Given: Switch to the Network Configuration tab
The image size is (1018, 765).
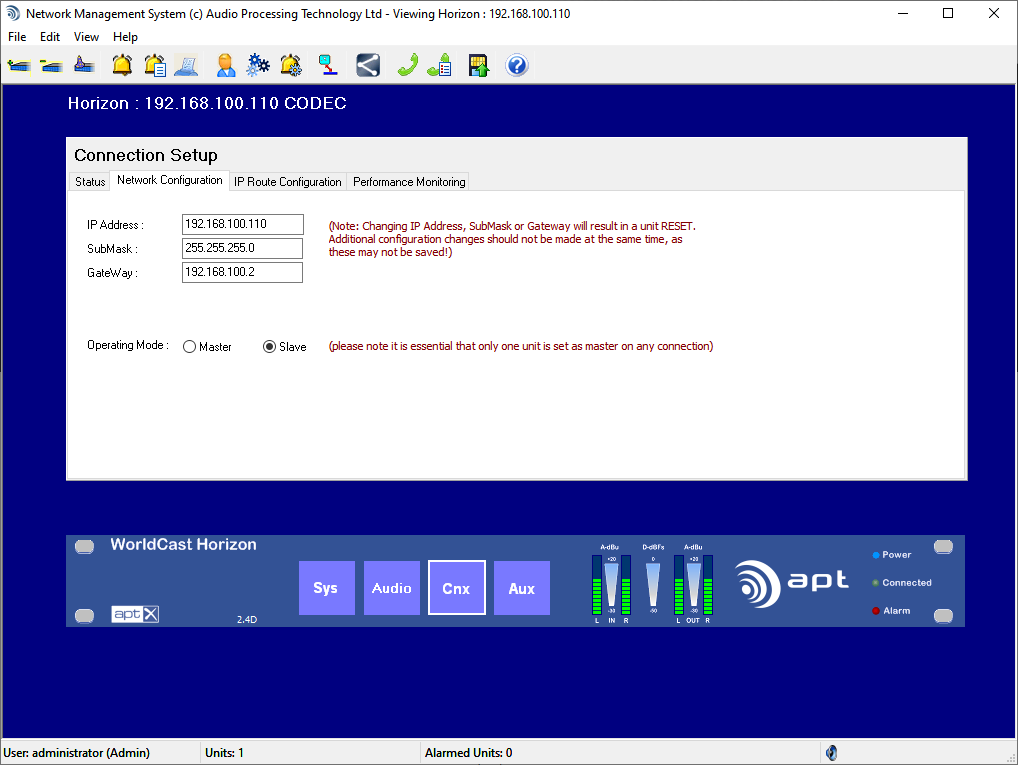Looking at the screenshot, I should tap(169, 181).
